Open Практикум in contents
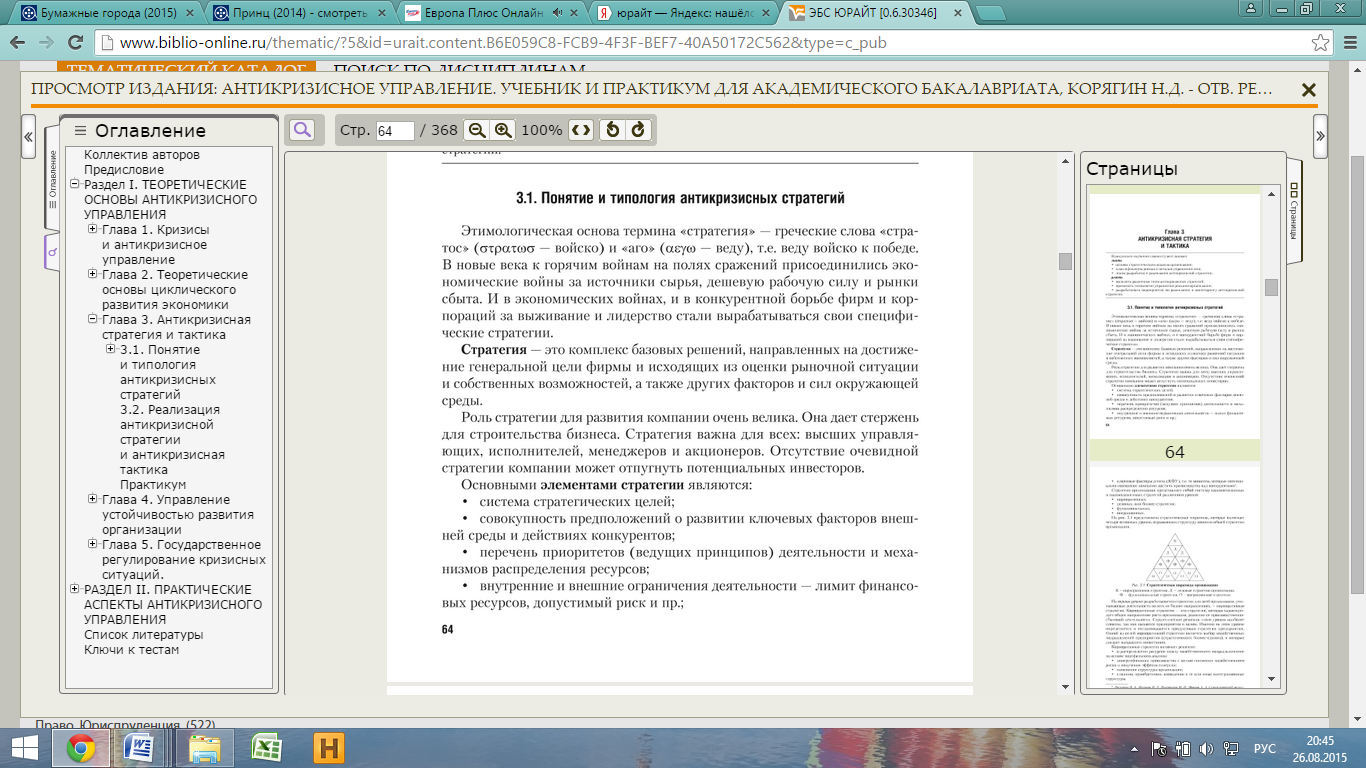The width and height of the screenshot is (1366, 768). (x=153, y=485)
